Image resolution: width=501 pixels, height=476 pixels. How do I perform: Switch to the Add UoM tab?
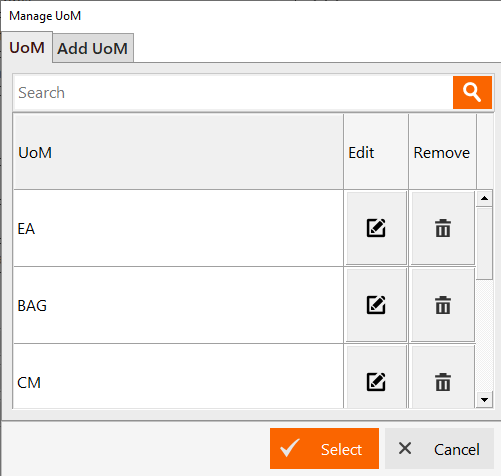(x=93, y=48)
